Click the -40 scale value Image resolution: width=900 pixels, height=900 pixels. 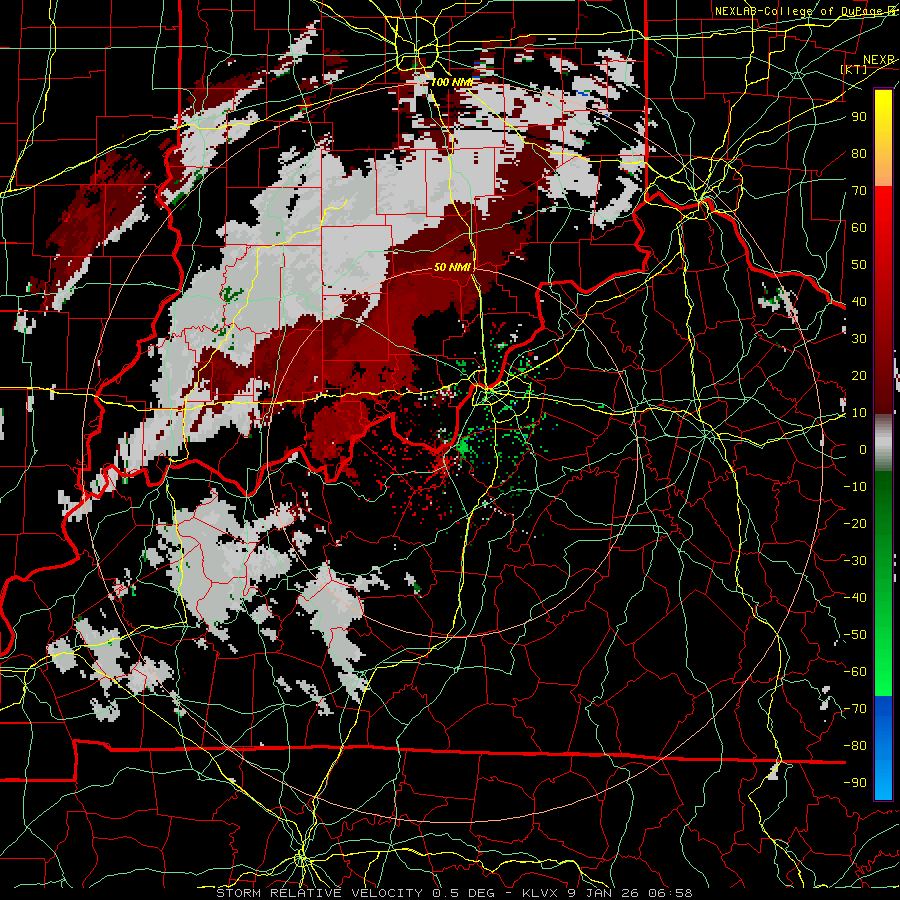tap(855, 598)
